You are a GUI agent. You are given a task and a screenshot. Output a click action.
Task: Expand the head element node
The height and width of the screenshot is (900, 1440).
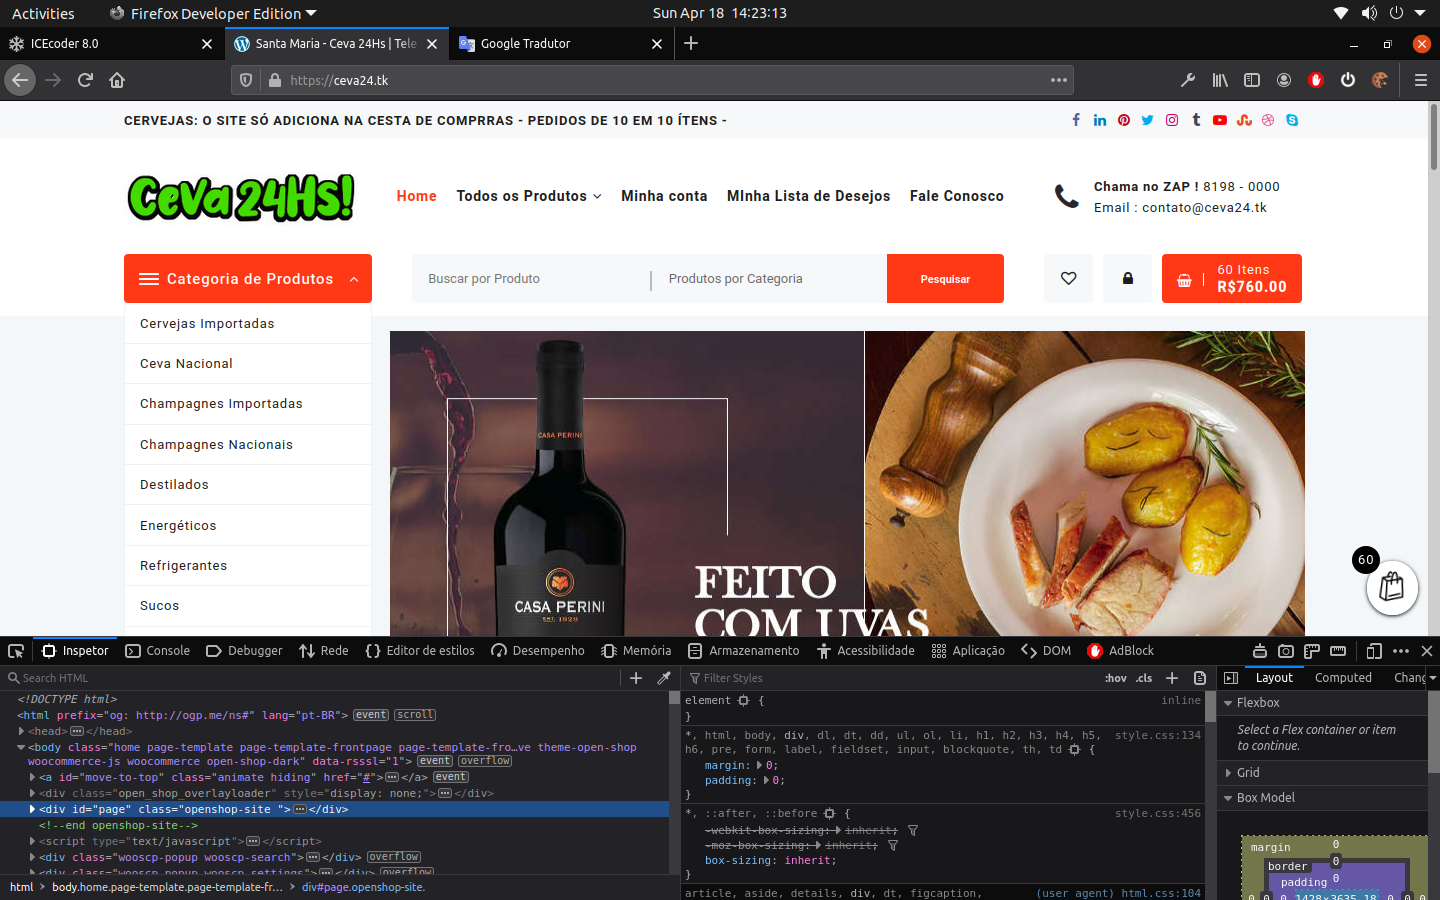[21, 731]
